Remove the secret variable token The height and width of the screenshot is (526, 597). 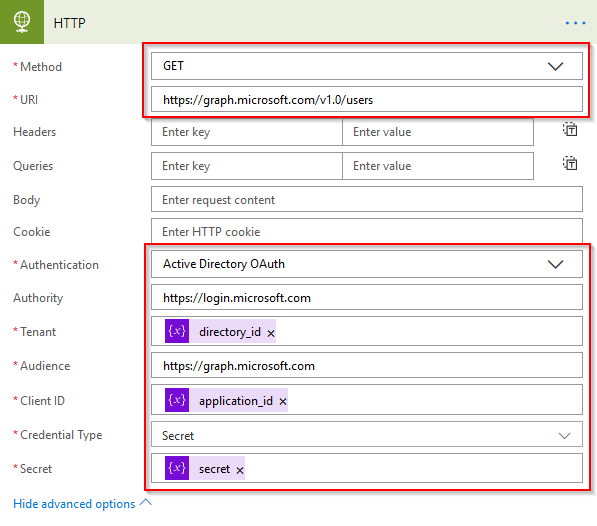pyautogui.click(x=240, y=470)
